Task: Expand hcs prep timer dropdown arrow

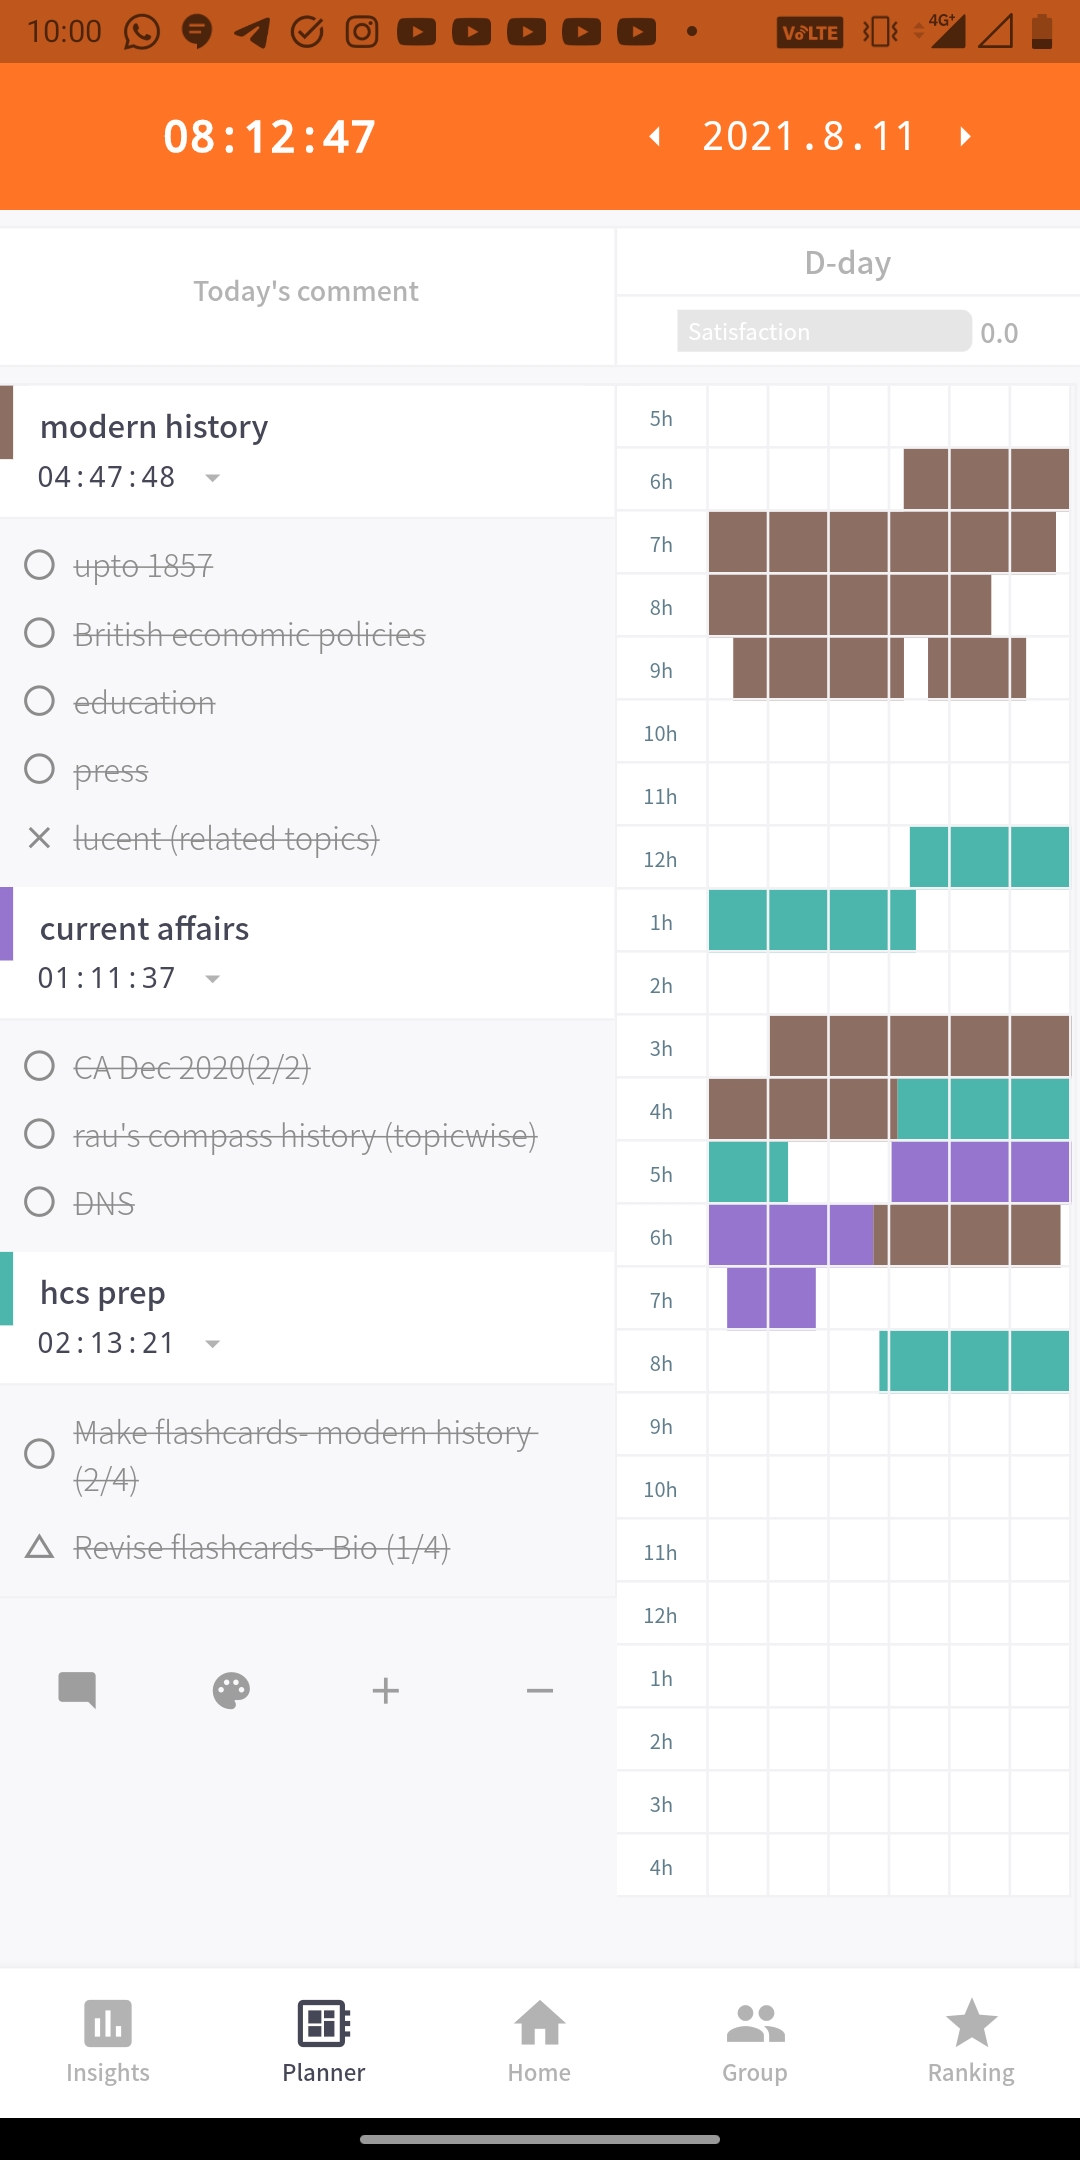Action: point(212,1344)
